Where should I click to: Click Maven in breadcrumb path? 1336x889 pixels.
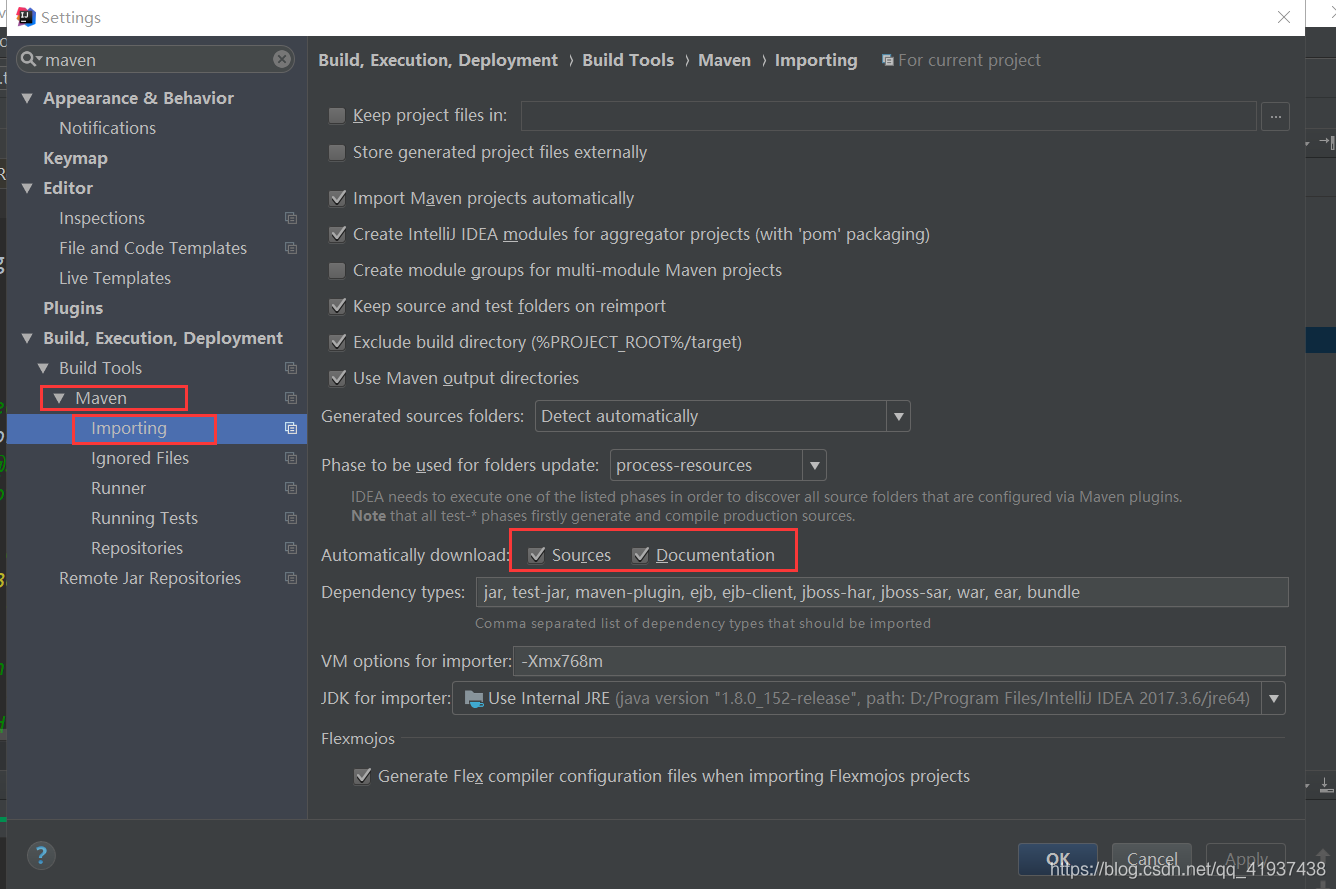724,60
